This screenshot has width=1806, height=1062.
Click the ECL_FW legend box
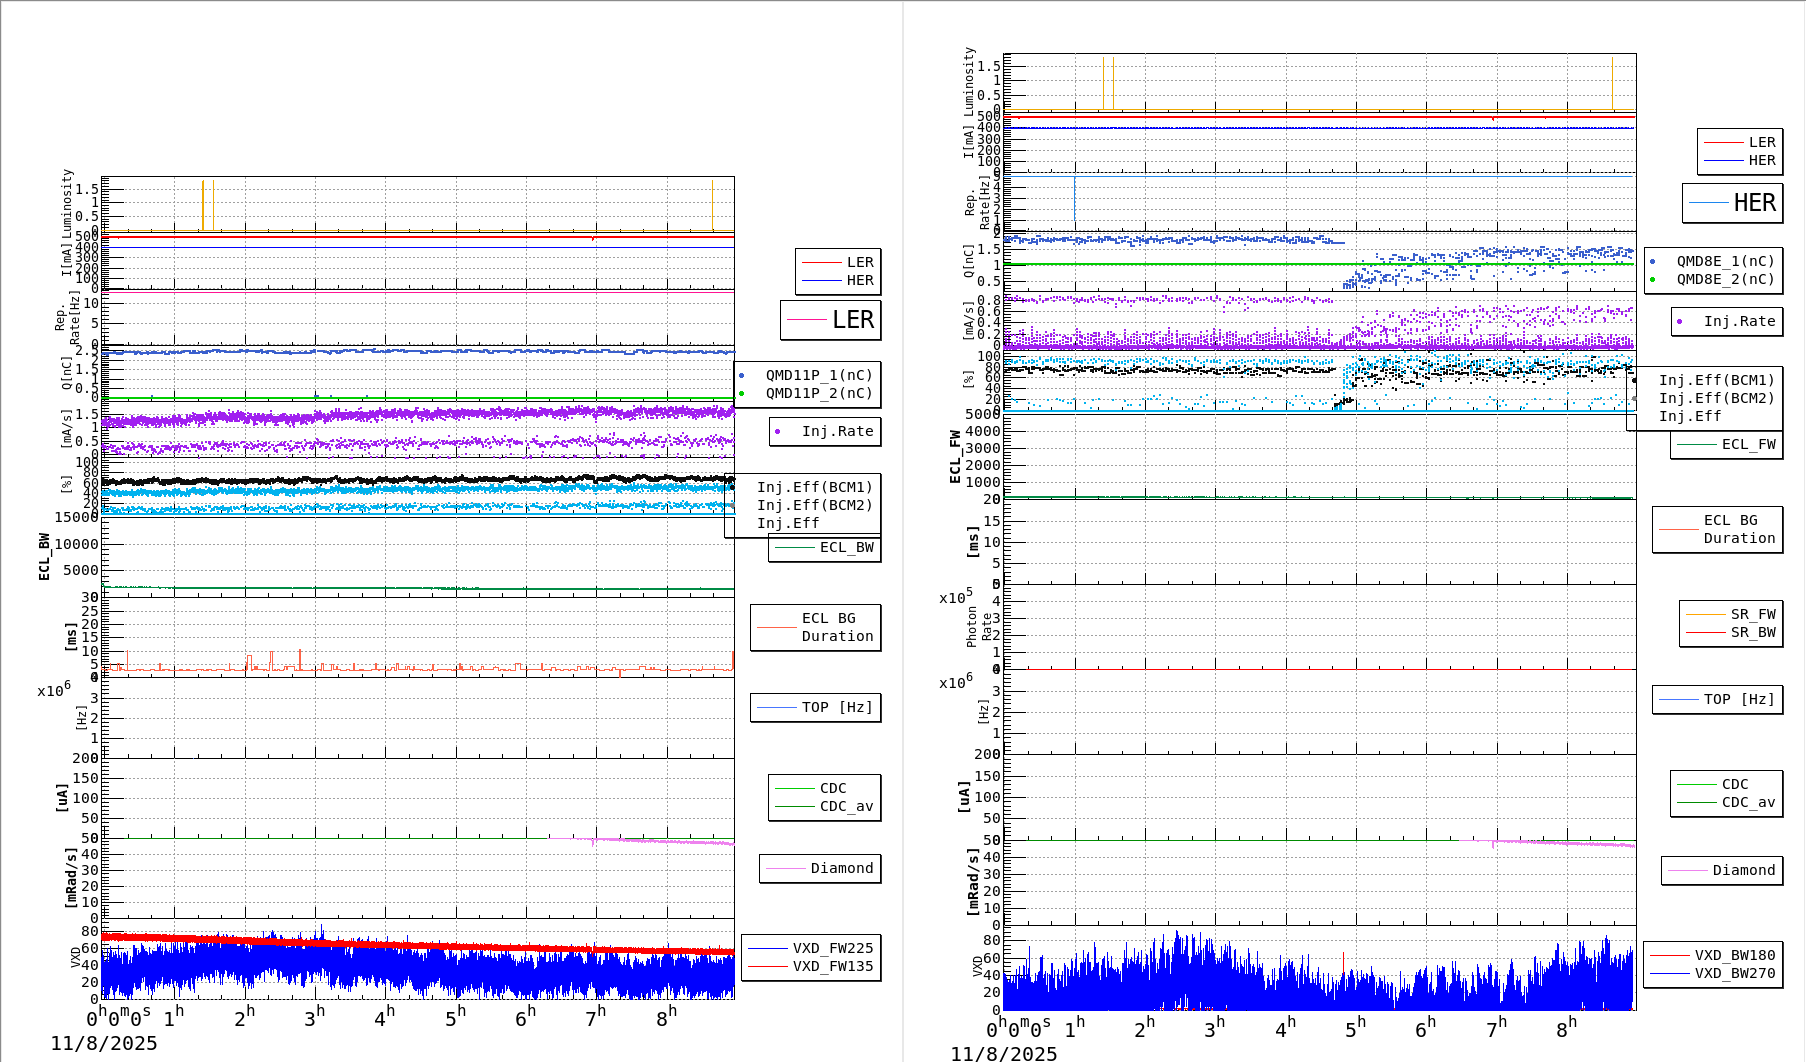click(1726, 444)
